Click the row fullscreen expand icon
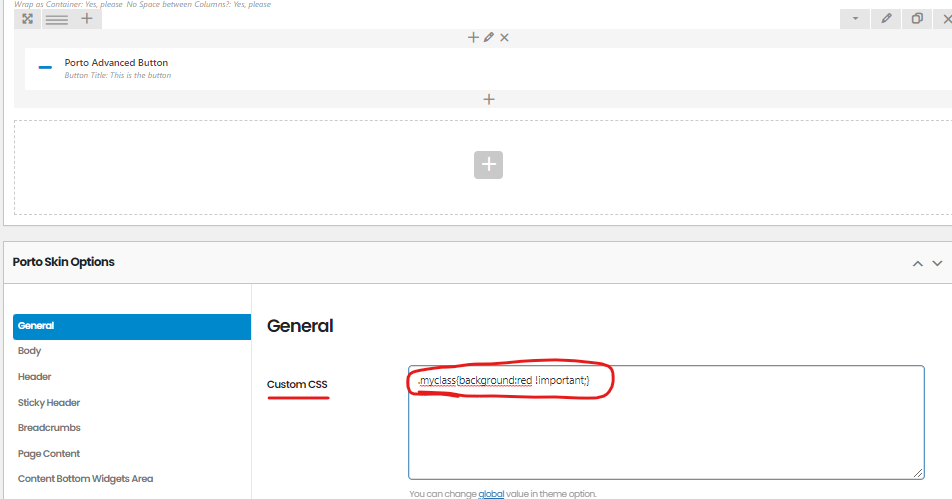Image resolution: width=952 pixels, height=499 pixels. [x=27, y=19]
